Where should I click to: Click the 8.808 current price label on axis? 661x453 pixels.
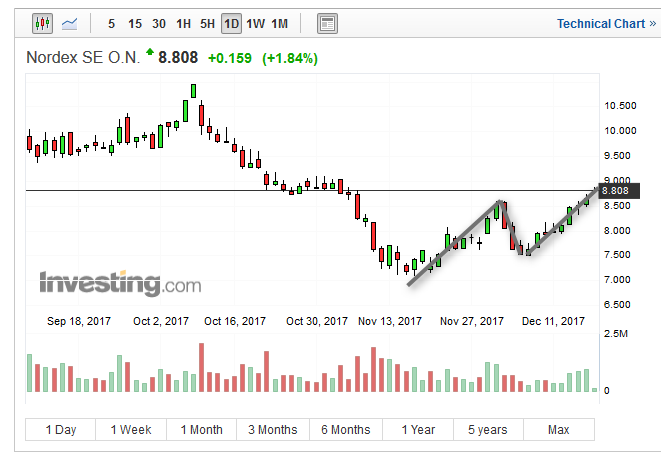pos(619,191)
